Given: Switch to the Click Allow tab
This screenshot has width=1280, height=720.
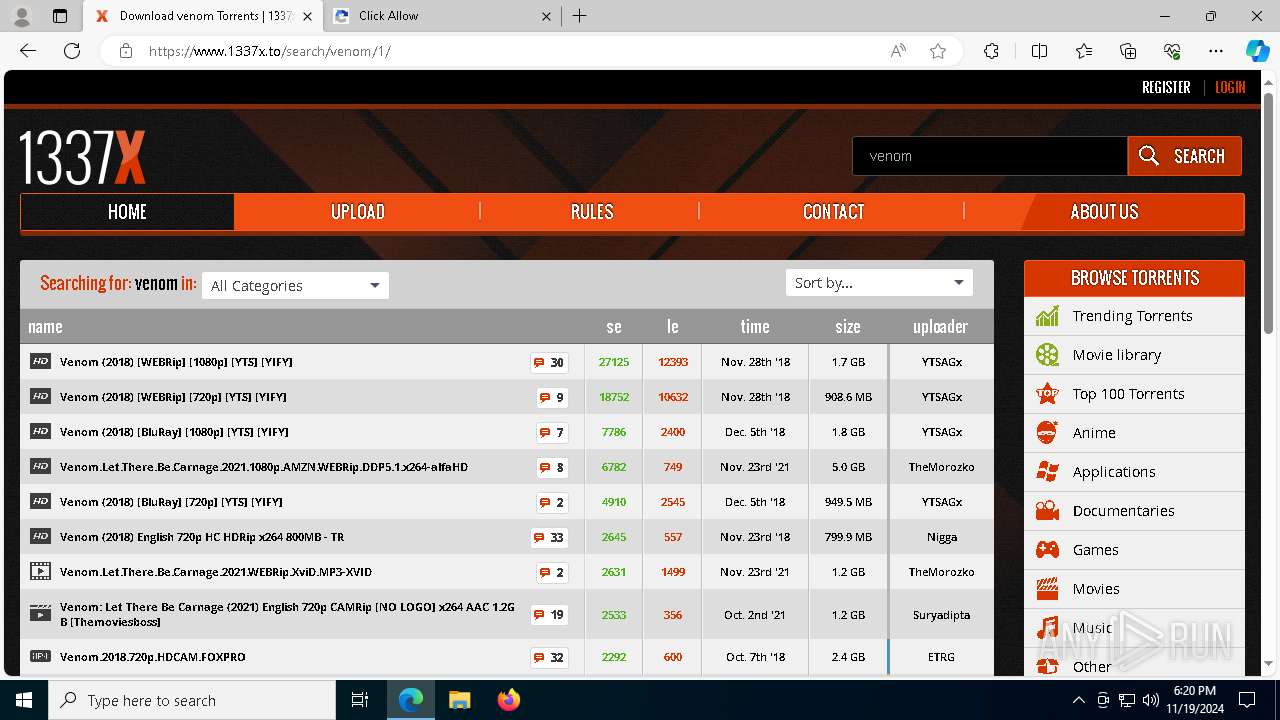Looking at the screenshot, I should point(444,16).
